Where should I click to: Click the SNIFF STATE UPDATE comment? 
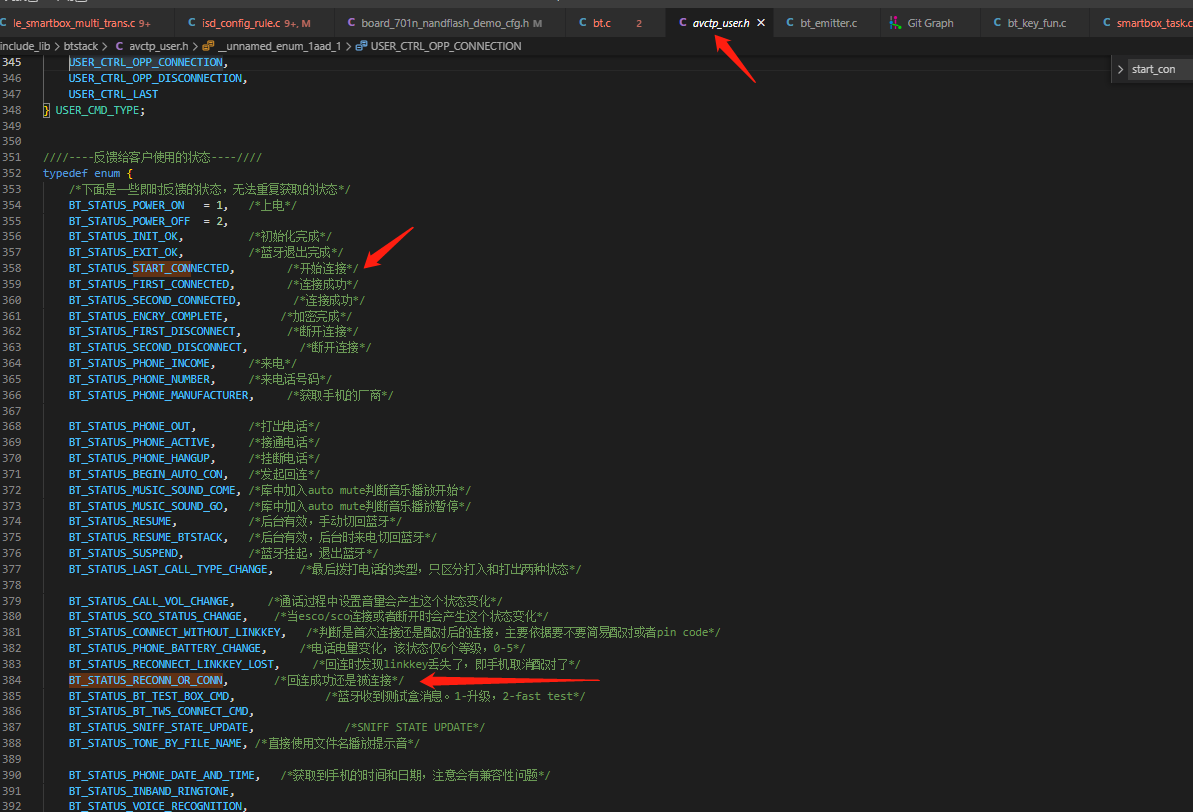tap(415, 728)
